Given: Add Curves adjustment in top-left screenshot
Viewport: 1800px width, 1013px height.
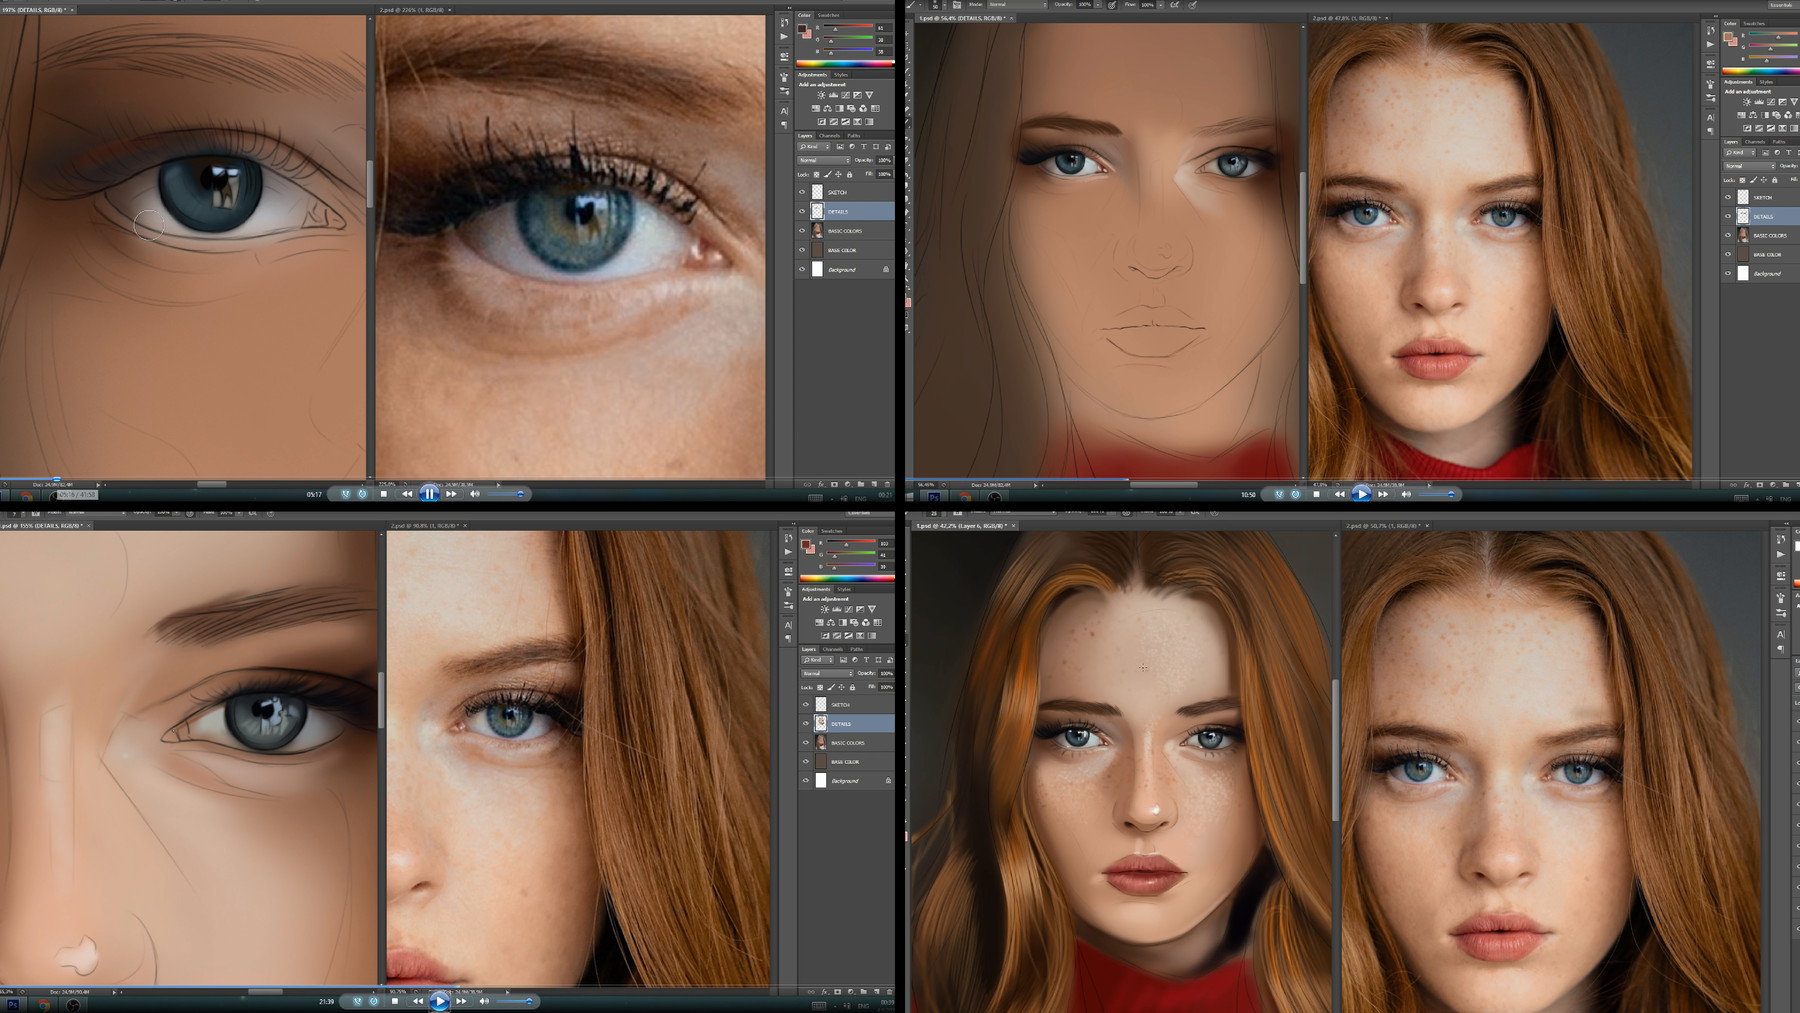Looking at the screenshot, I should pyautogui.click(x=845, y=95).
